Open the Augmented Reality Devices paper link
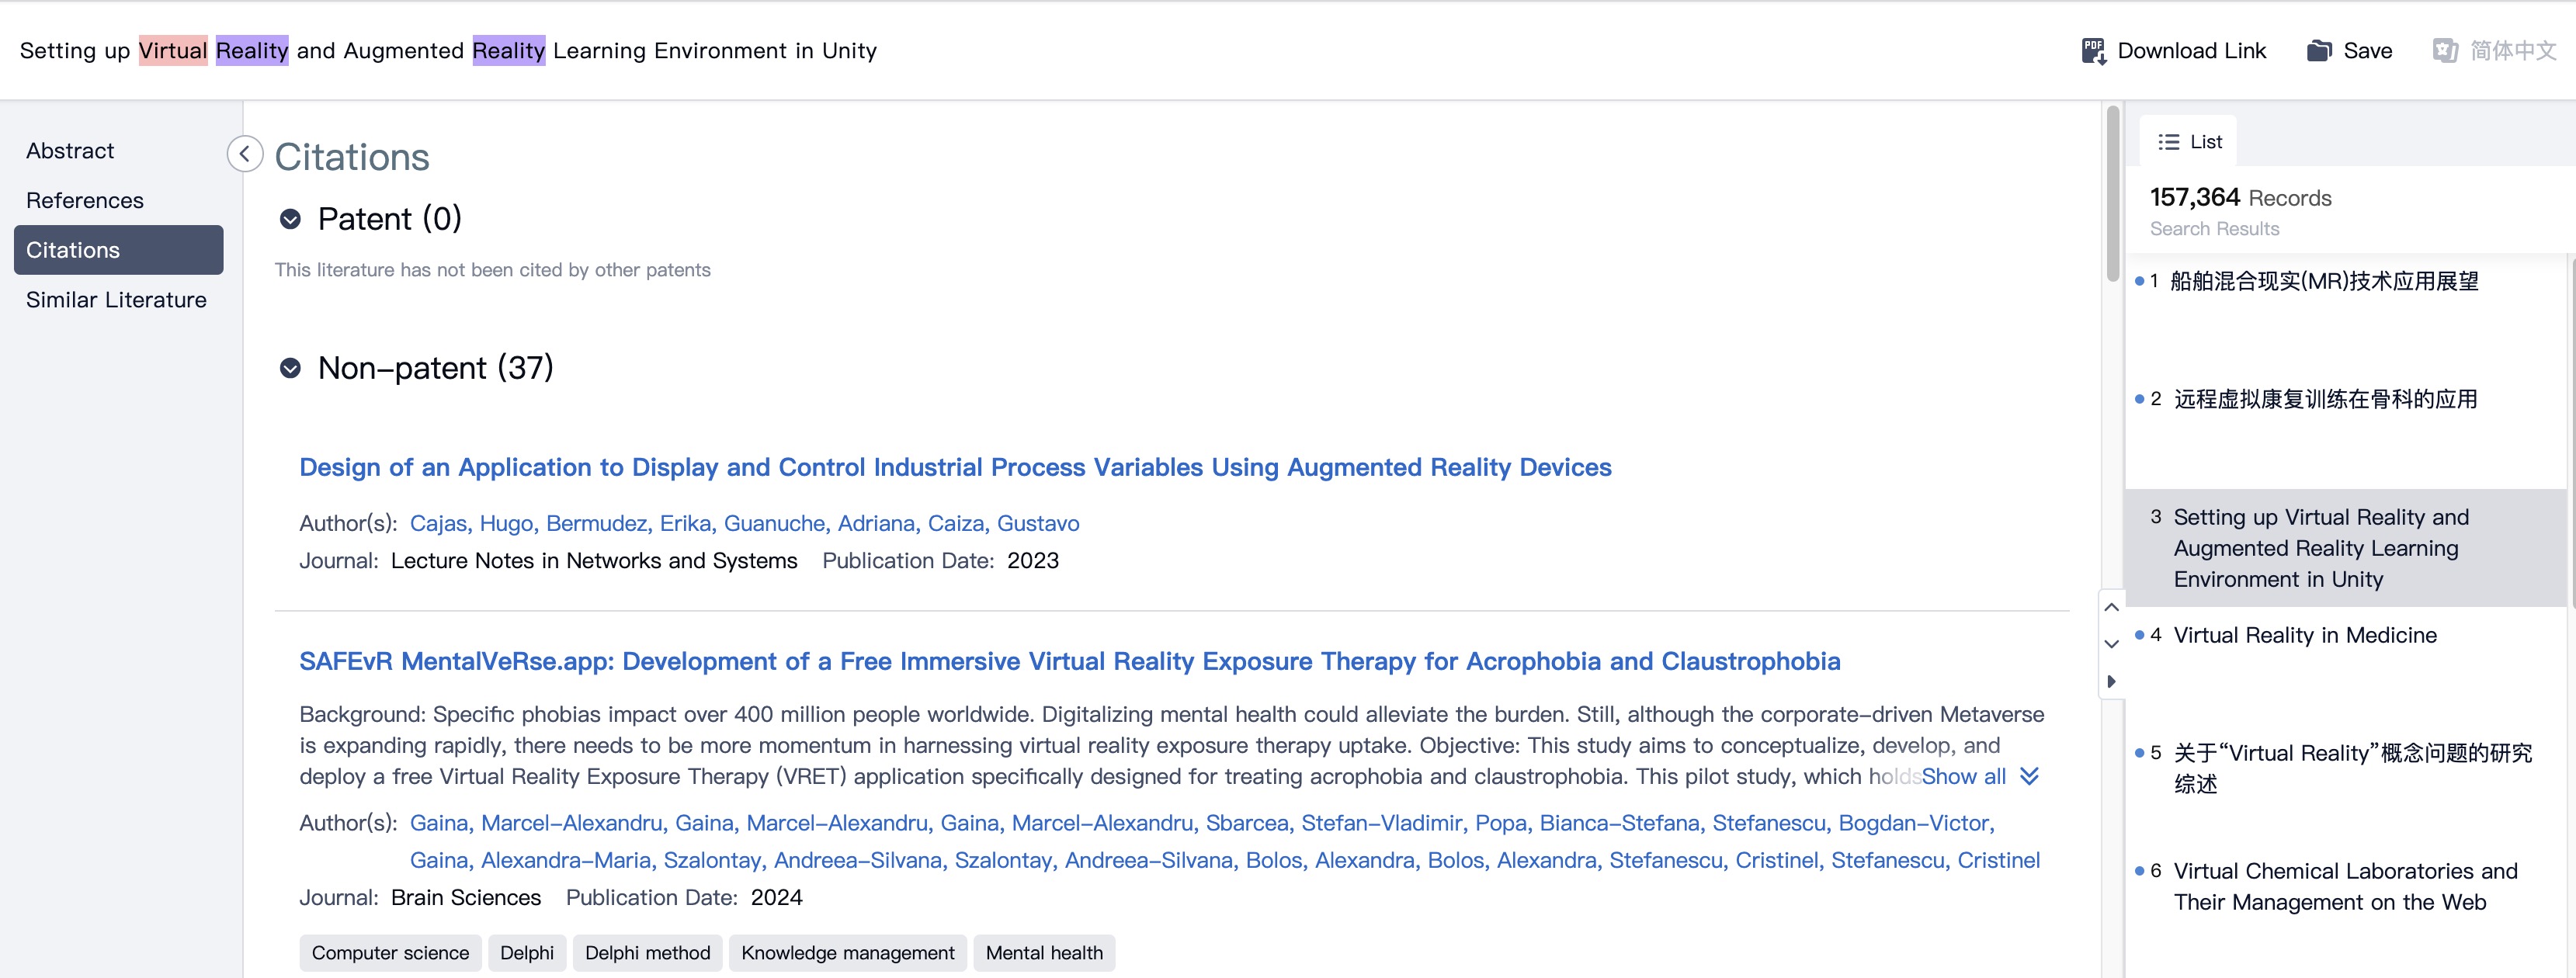The height and width of the screenshot is (978, 2576). pos(954,467)
